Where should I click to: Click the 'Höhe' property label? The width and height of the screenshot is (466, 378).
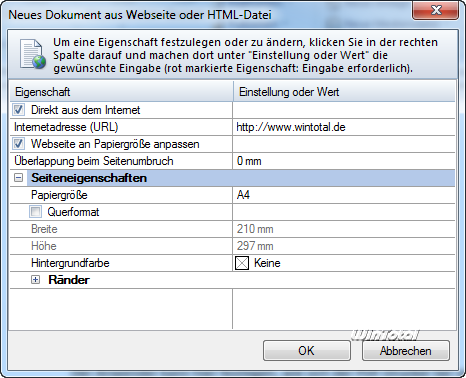pos(44,246)
